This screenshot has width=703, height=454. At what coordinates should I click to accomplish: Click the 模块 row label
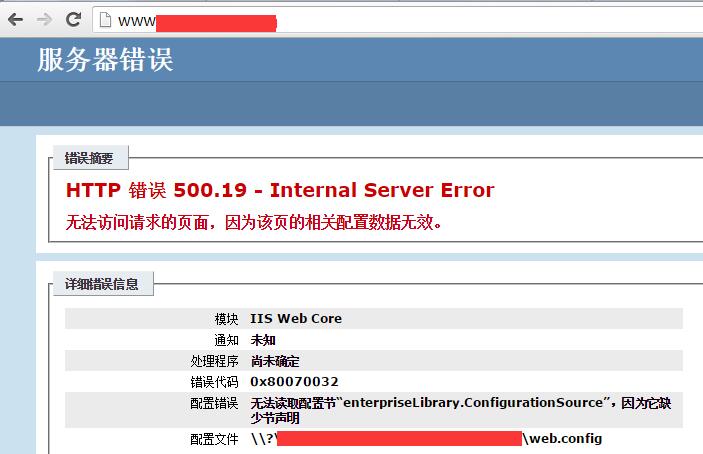[226, 319]
